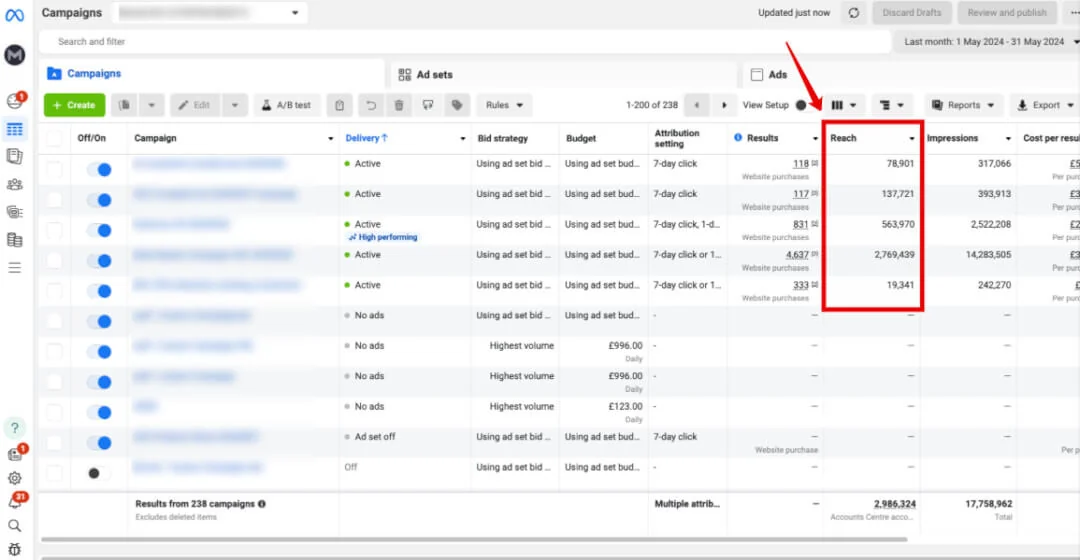Sort by the Delivery column header
This screenshot has height=560, width=1080.
(x=366, y=138)
